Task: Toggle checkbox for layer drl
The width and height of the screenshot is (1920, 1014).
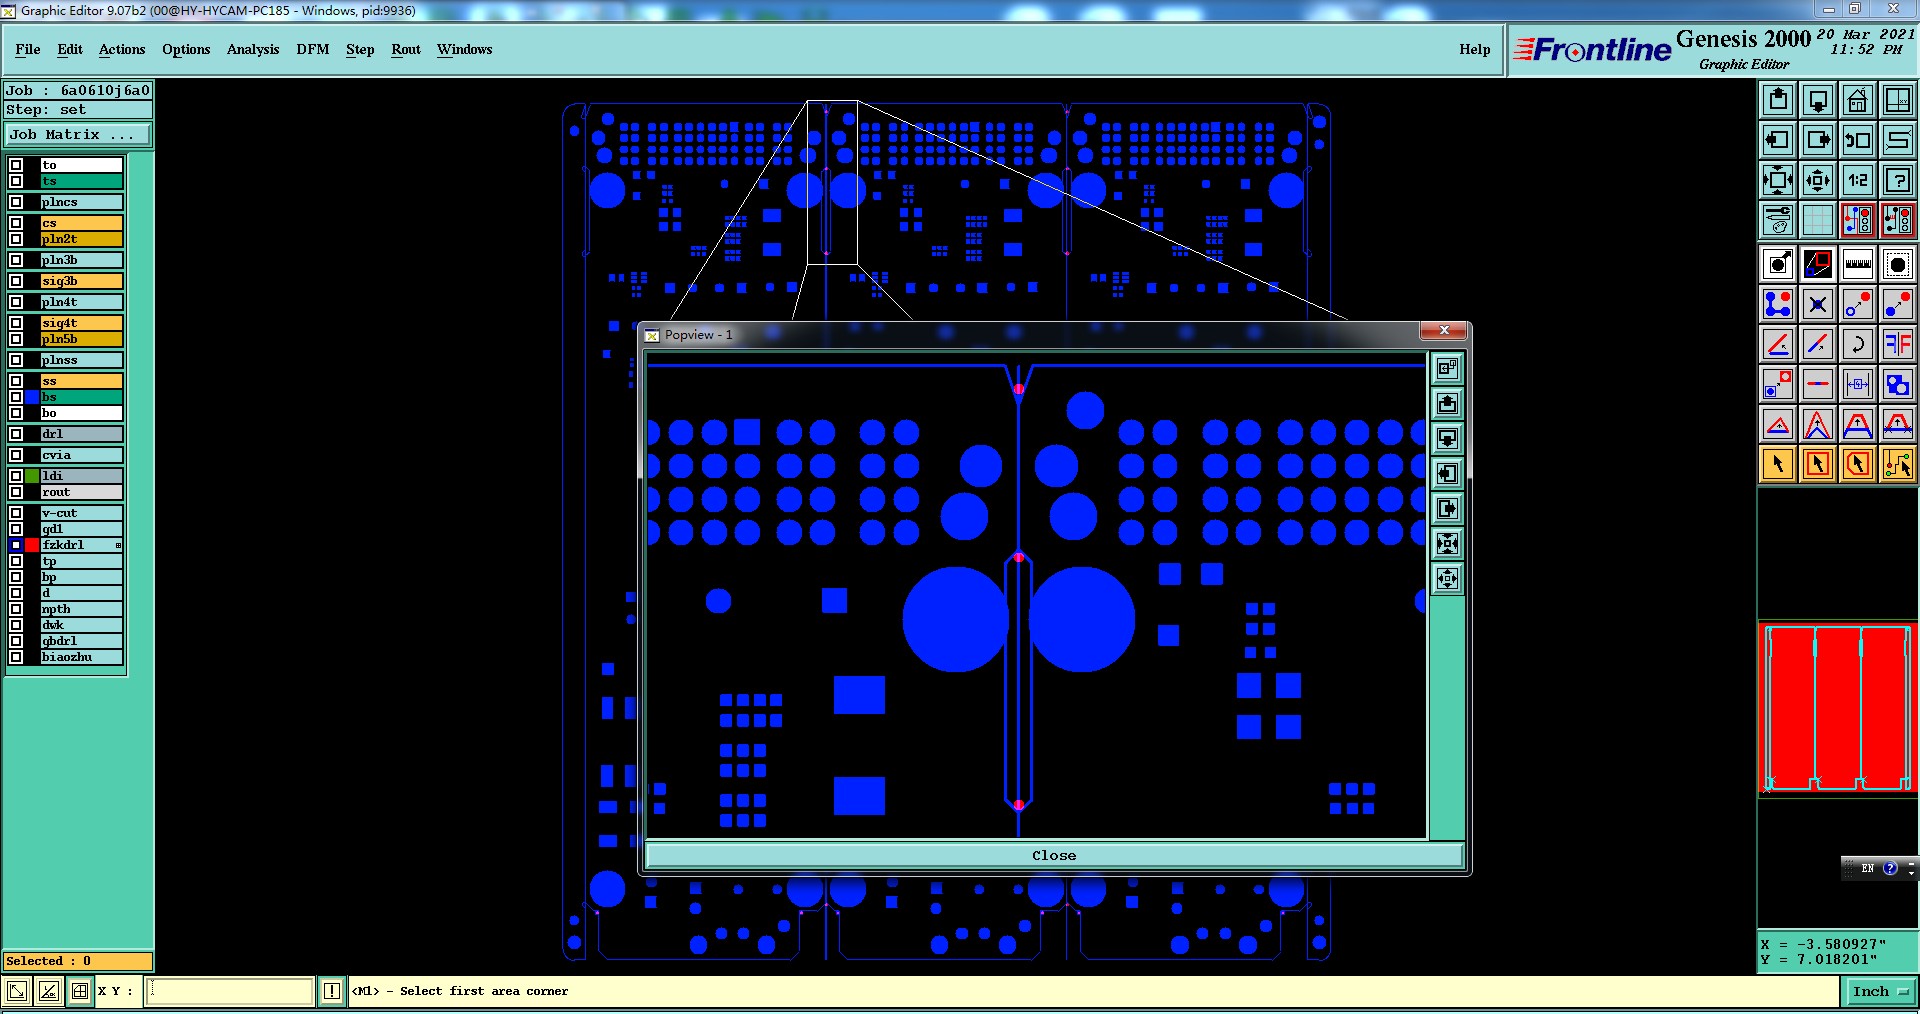Action: (16, 434)
